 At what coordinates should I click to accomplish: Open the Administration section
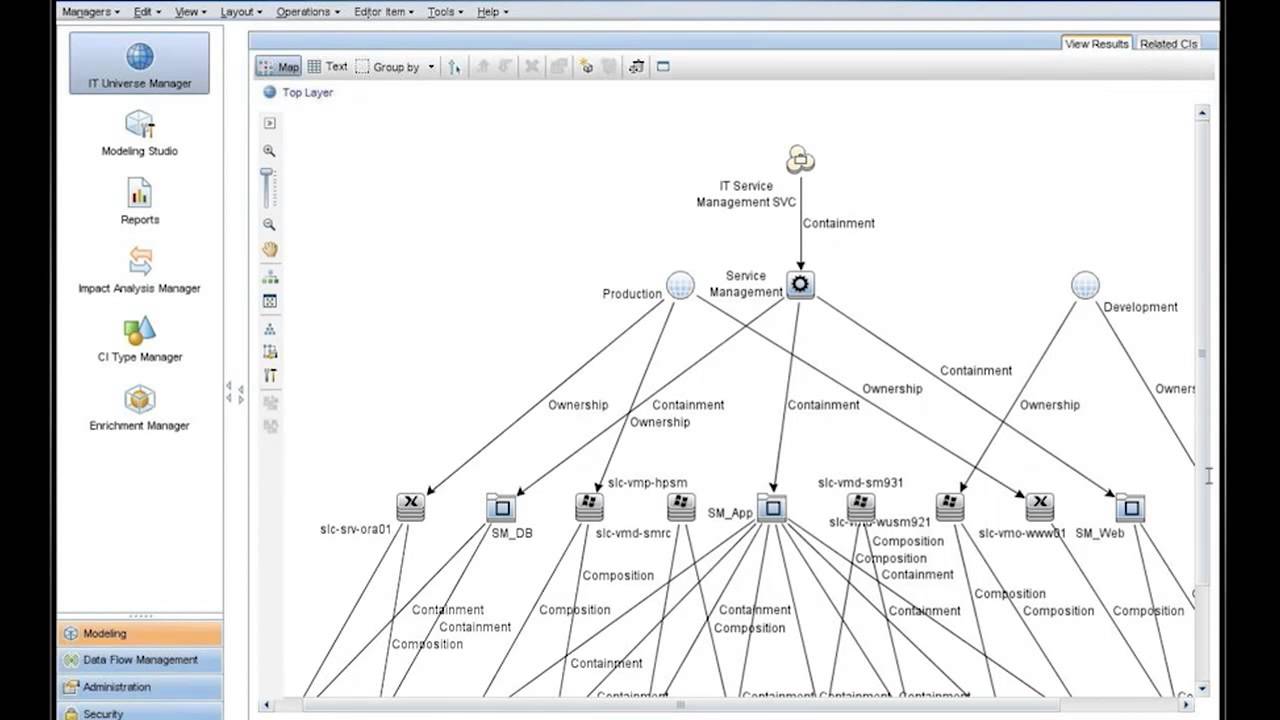139,687
